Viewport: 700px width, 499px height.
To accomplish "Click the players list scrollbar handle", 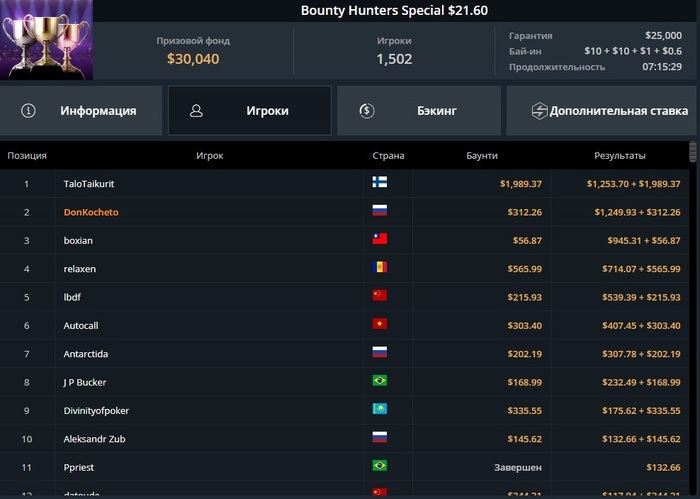I will point(693,152).
